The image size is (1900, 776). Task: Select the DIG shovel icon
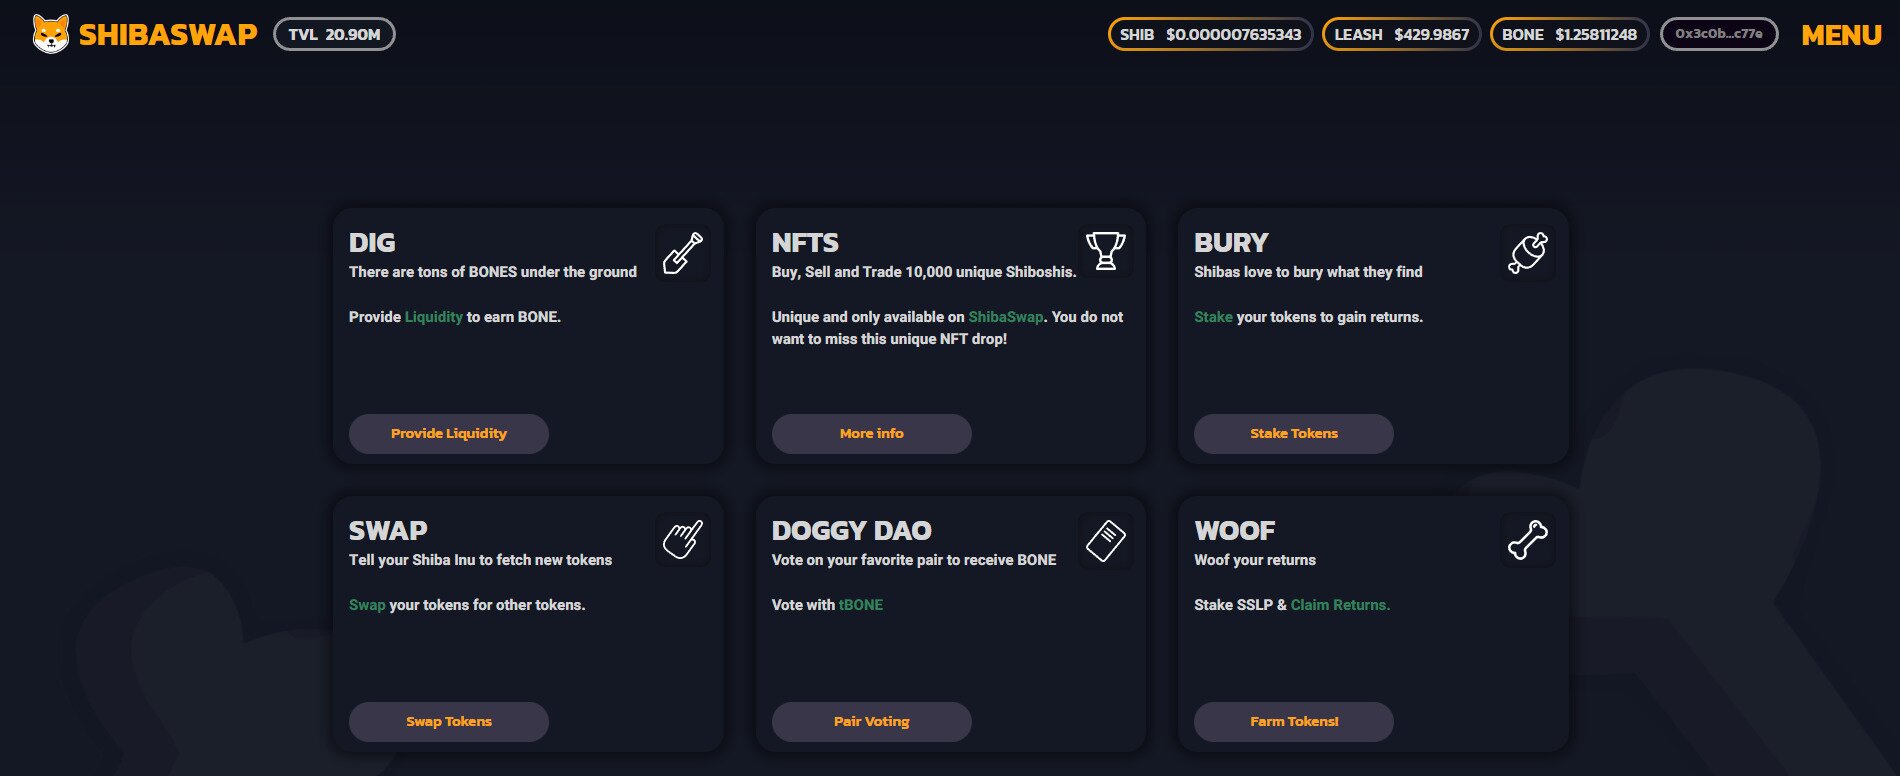683,253
